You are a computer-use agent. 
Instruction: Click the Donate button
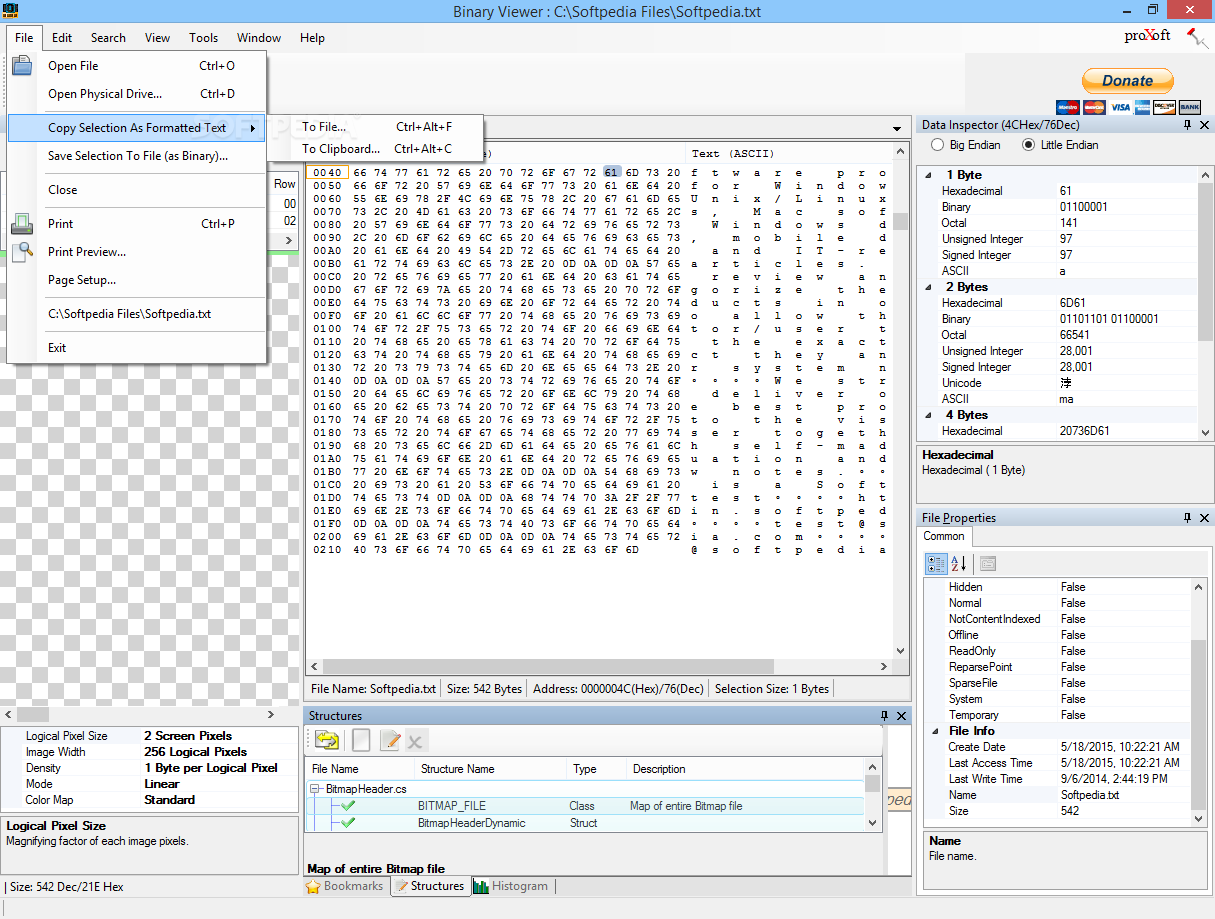1128,81
